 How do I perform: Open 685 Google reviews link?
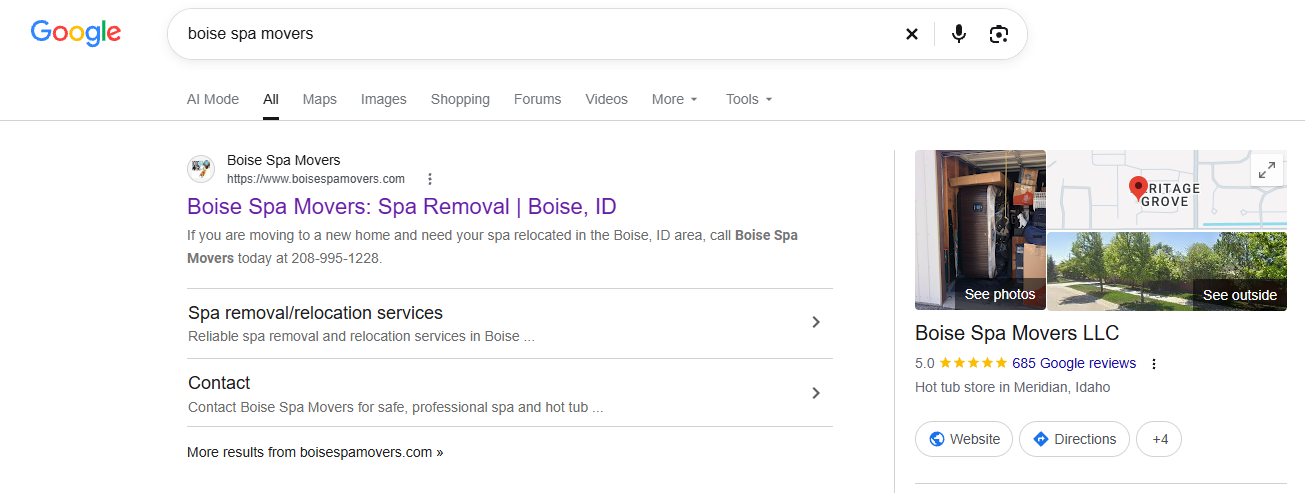[1074, 363]
